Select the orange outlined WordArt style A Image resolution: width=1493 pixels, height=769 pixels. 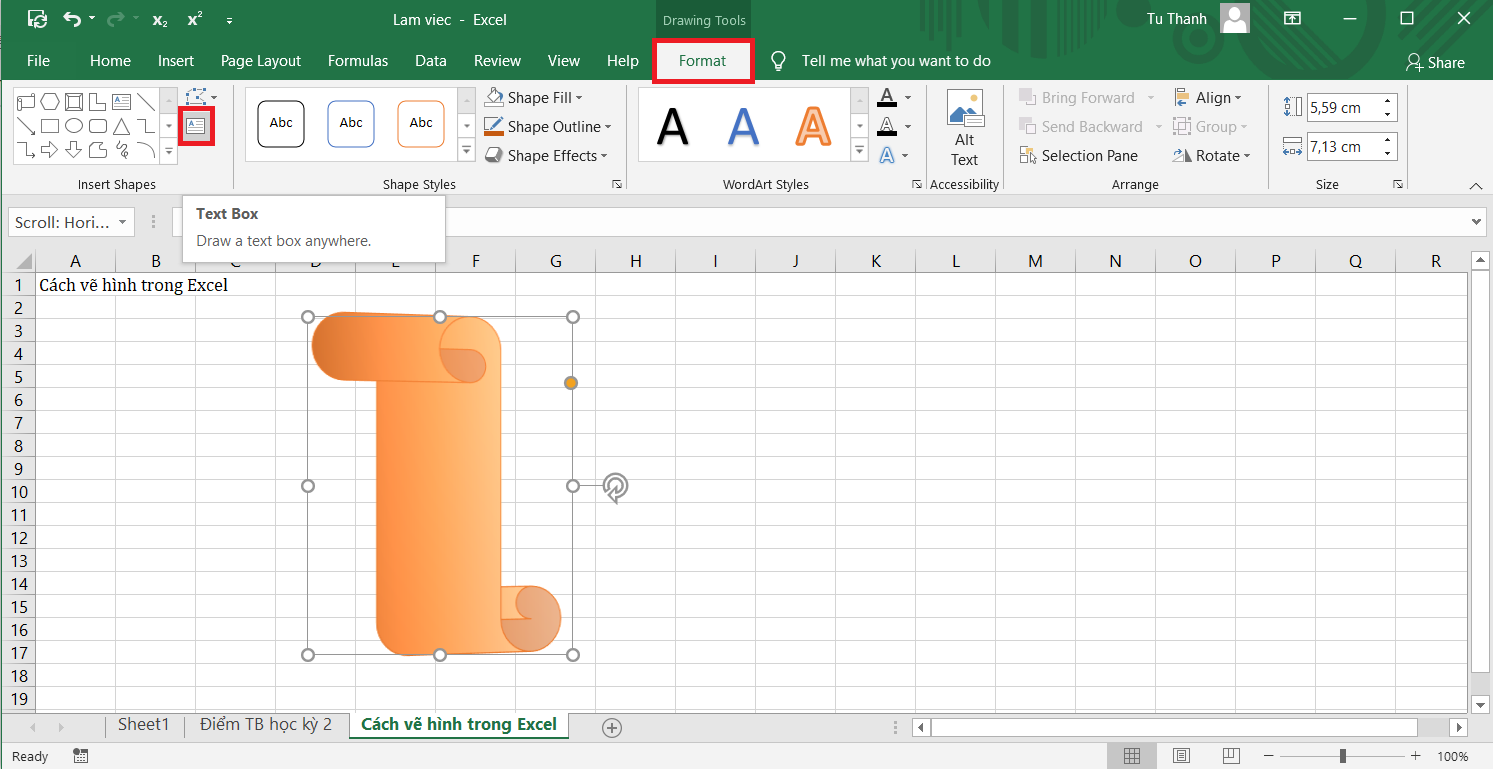813,126
